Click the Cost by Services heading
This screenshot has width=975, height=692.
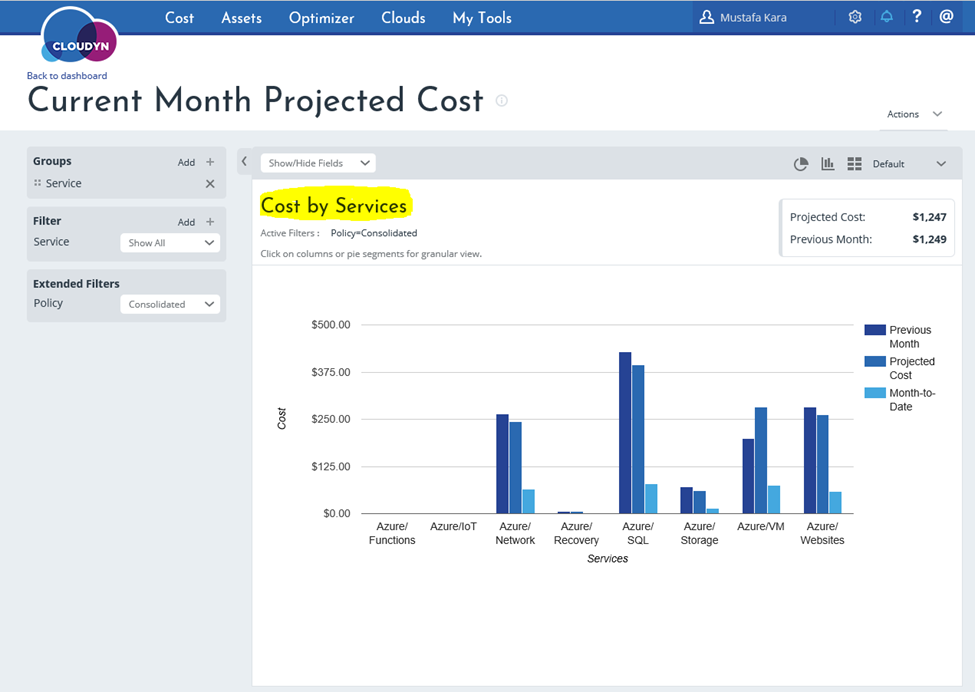click(334, 205)
